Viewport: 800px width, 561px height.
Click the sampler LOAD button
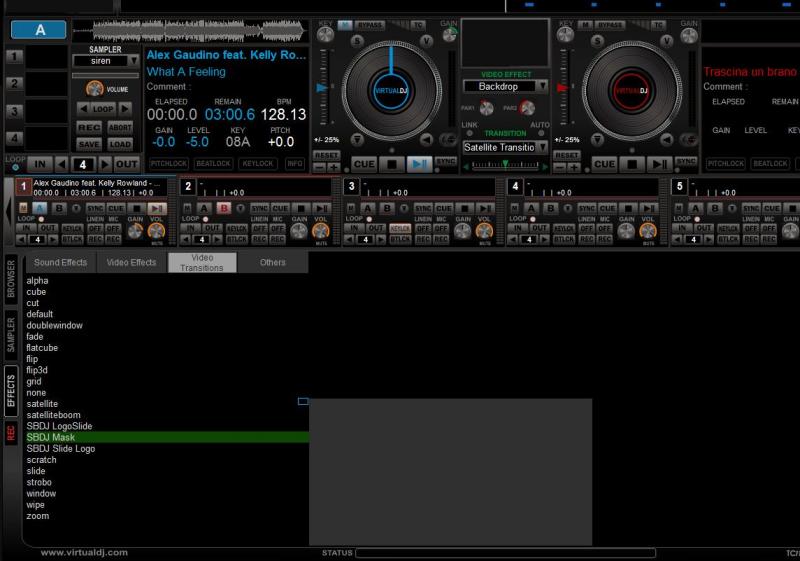click(120, 144)
